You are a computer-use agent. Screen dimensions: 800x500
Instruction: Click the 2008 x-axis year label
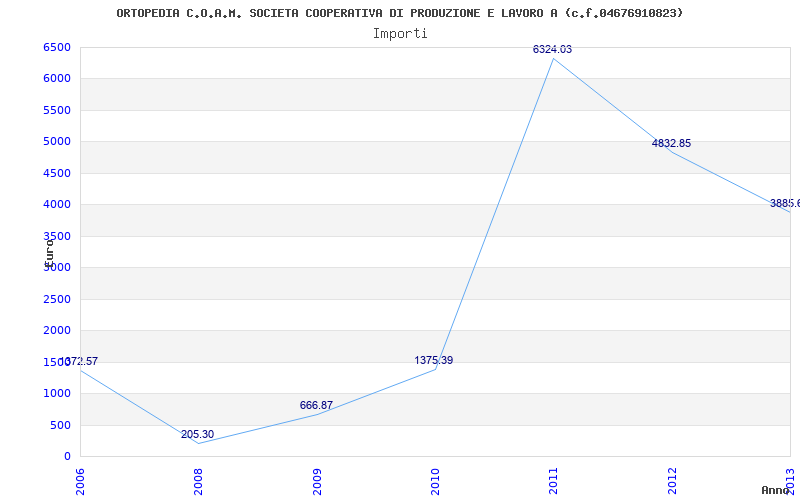[198, 482]
